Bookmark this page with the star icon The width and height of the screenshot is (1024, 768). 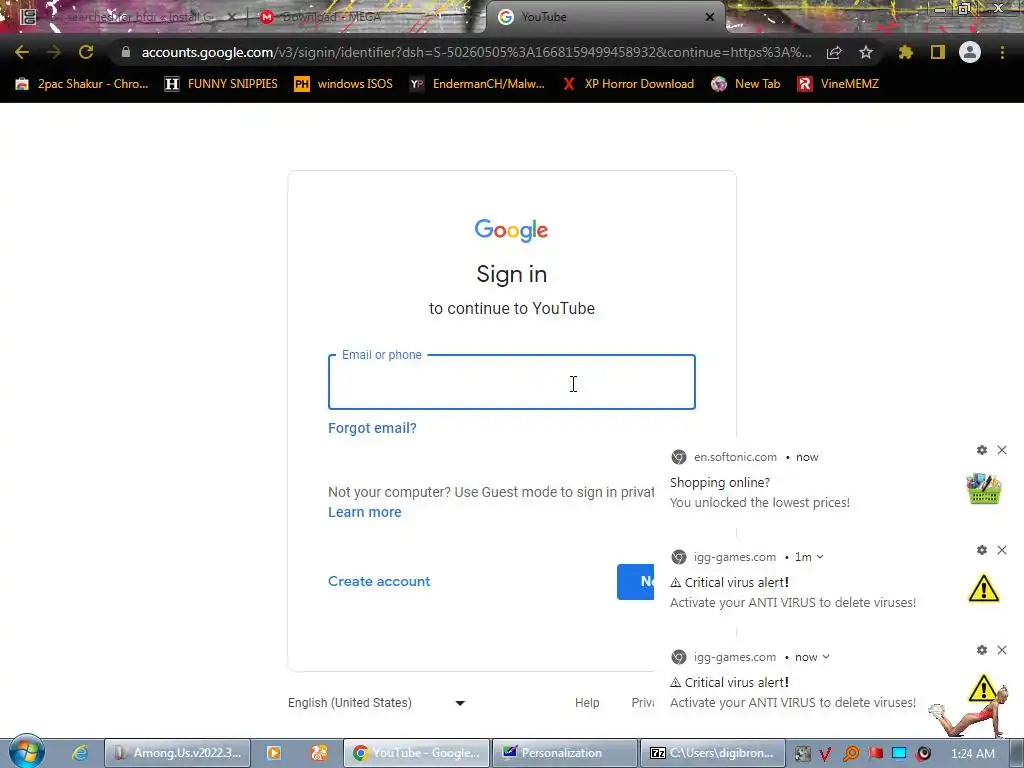click(866, 52)
